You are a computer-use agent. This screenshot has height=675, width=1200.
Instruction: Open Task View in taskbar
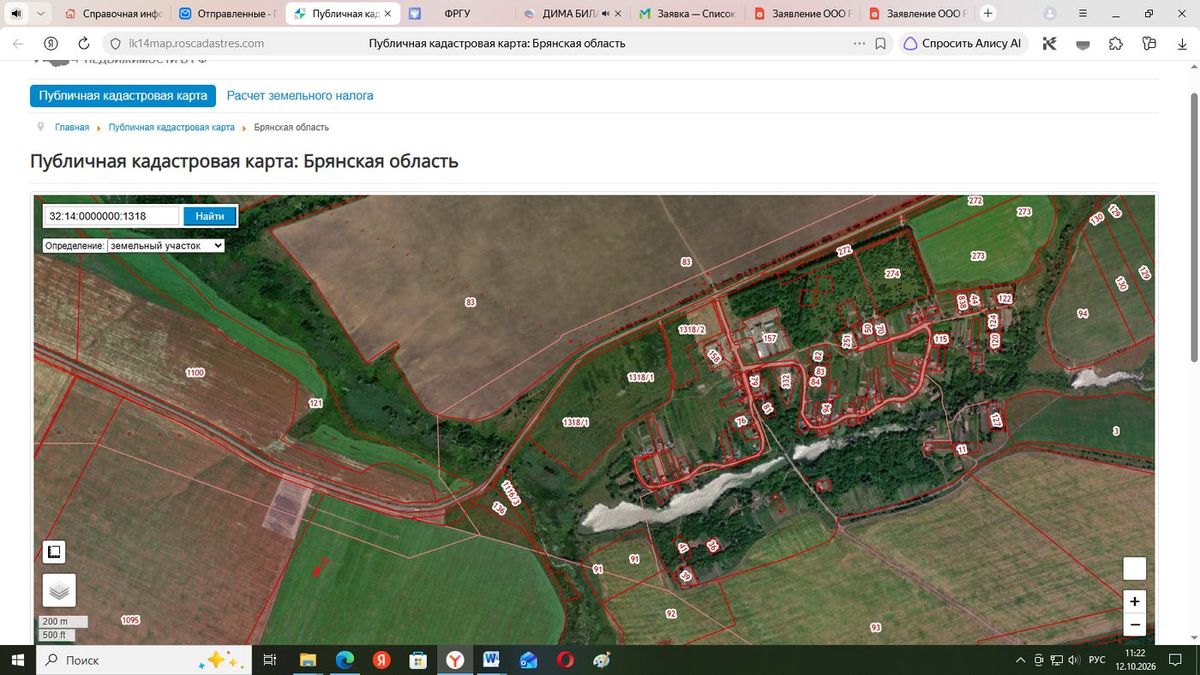(x=269, y=660)
